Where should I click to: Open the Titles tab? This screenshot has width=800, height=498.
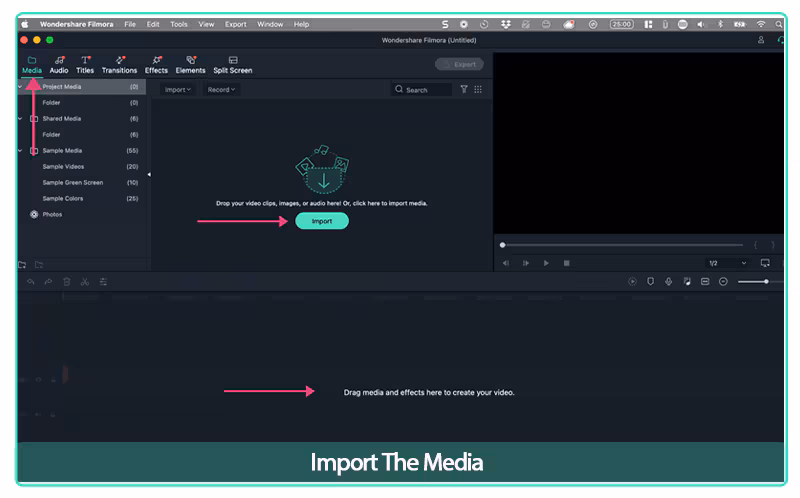tap(85, 65)
